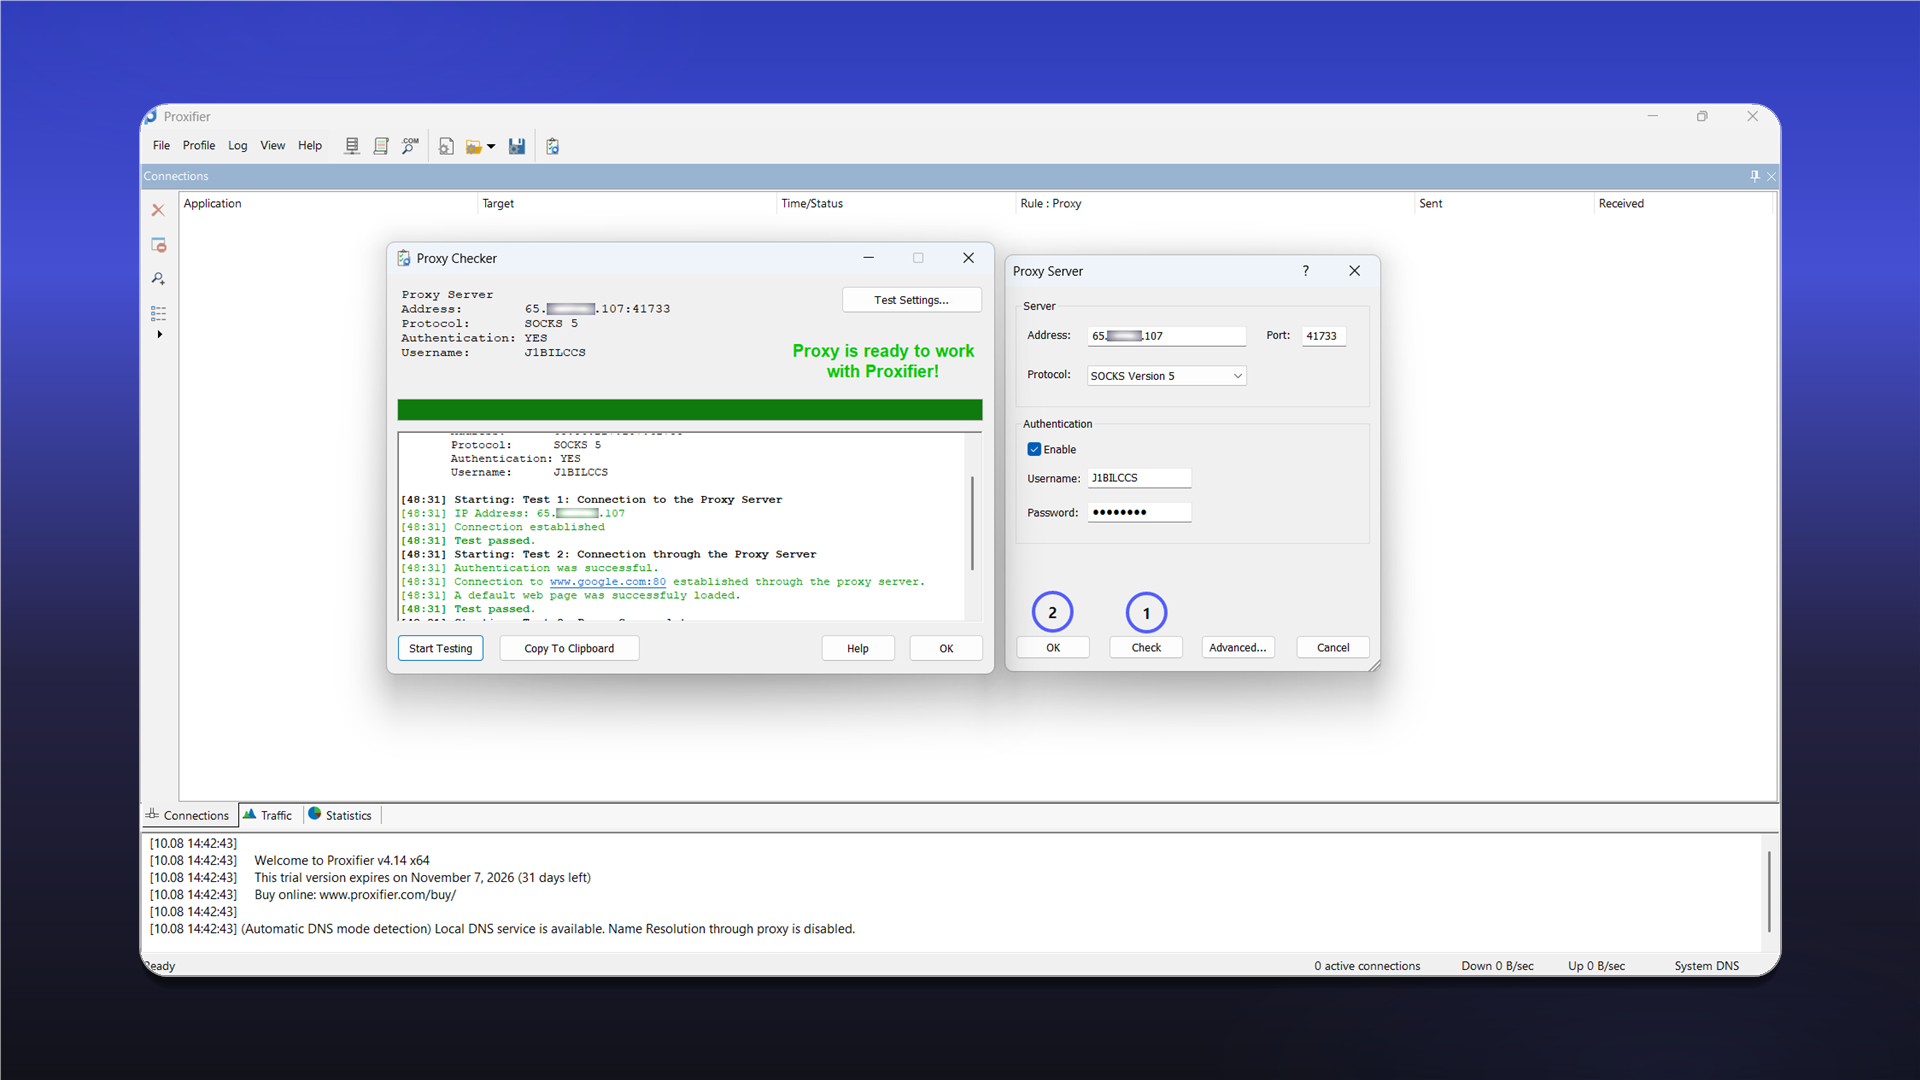Click the red X close-connection sidebar icon
Viewport: 1920px width, 1080px height.
click(158, 210)
